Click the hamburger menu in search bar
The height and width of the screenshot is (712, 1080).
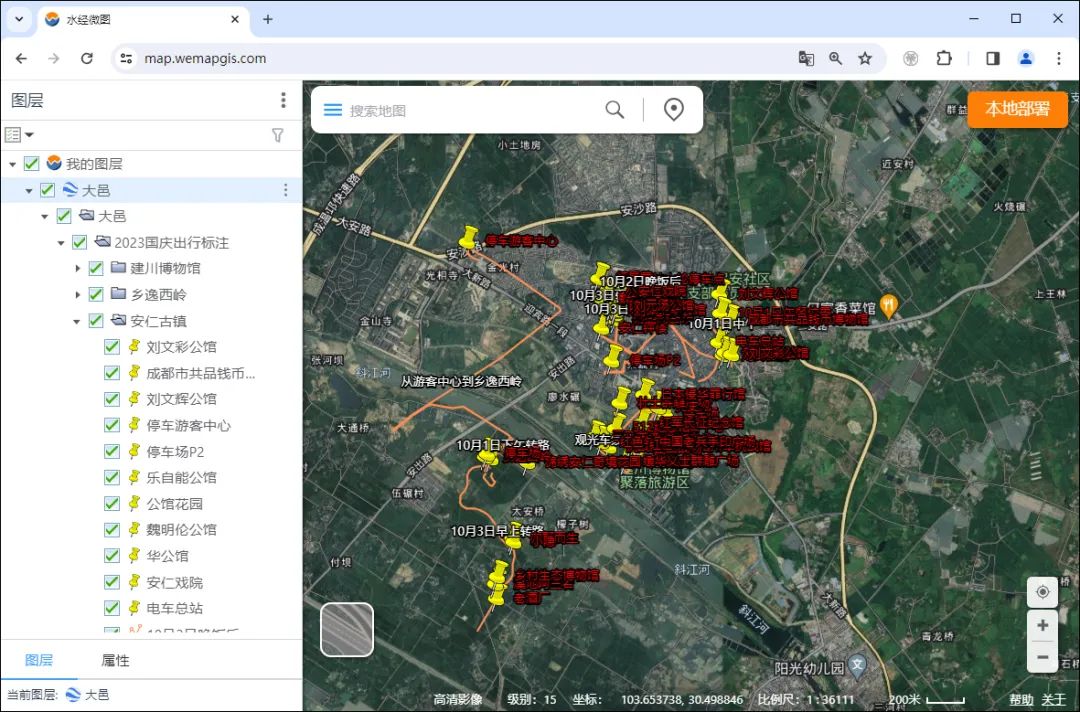(x=332, y=110)
